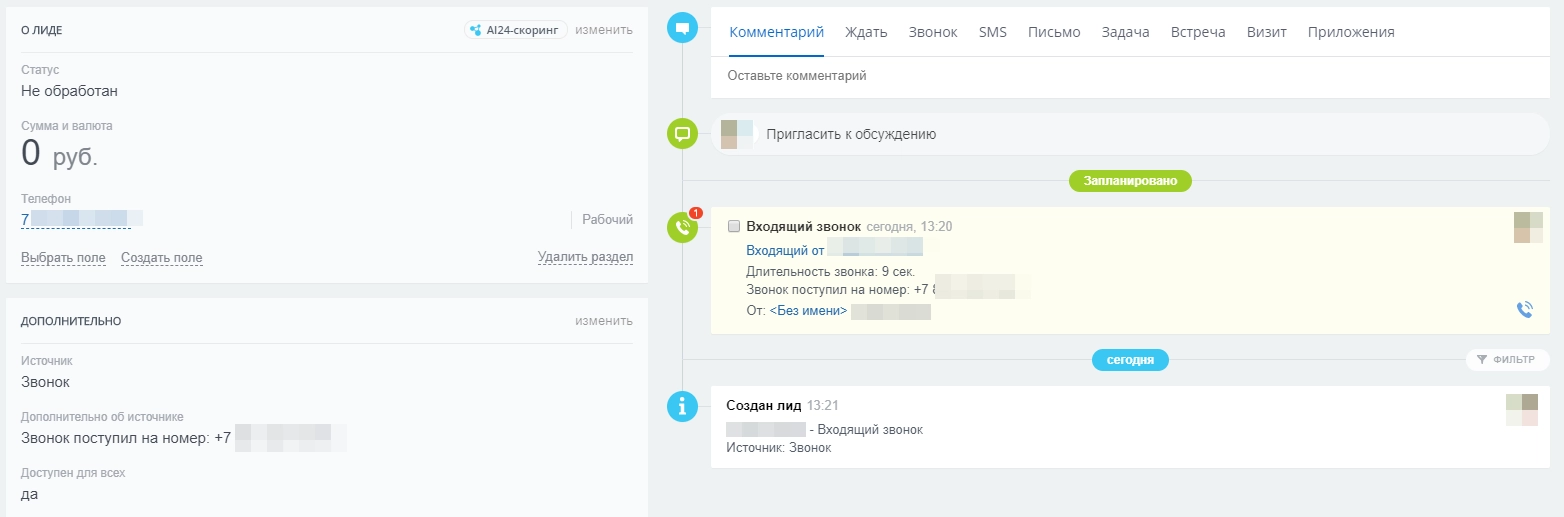Open the Визит tab
Image resolution: width=1564 pixels, height=517 pixels.
pos(1267,32)
